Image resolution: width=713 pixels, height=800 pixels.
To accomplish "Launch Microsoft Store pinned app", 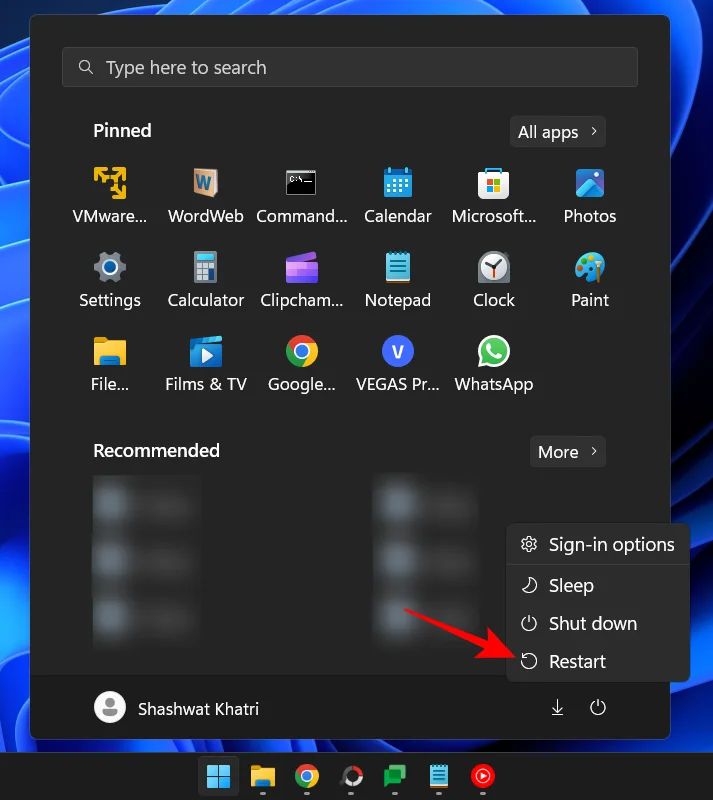I will (494, 195).
